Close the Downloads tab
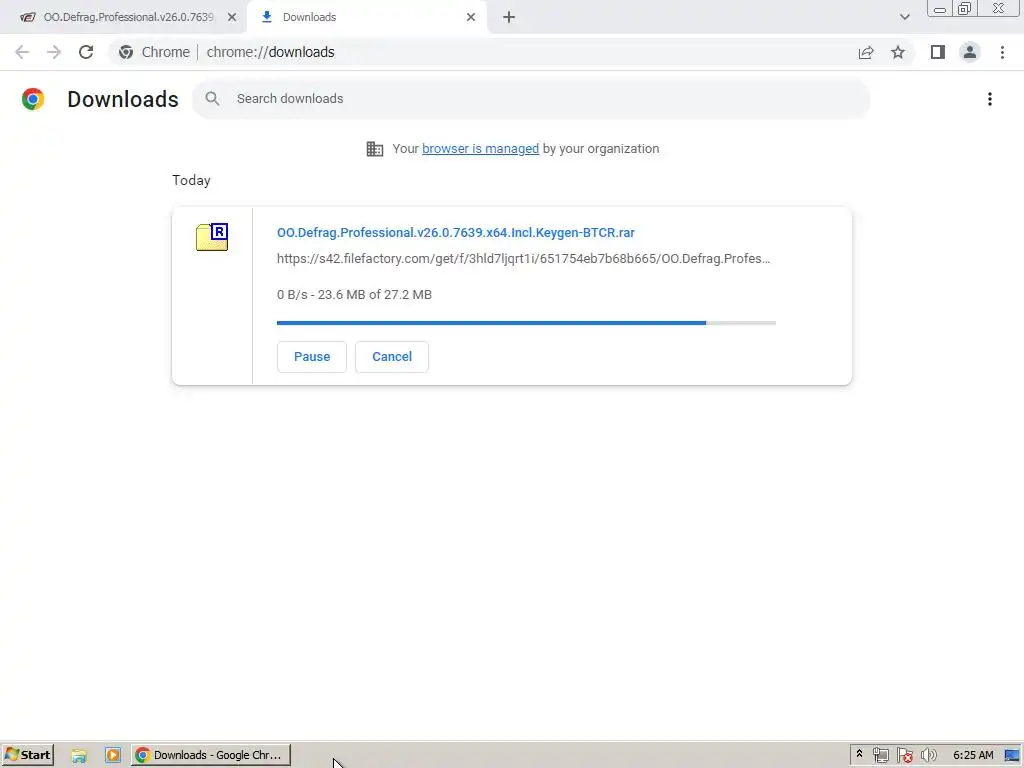 click(x=471, y=17)
